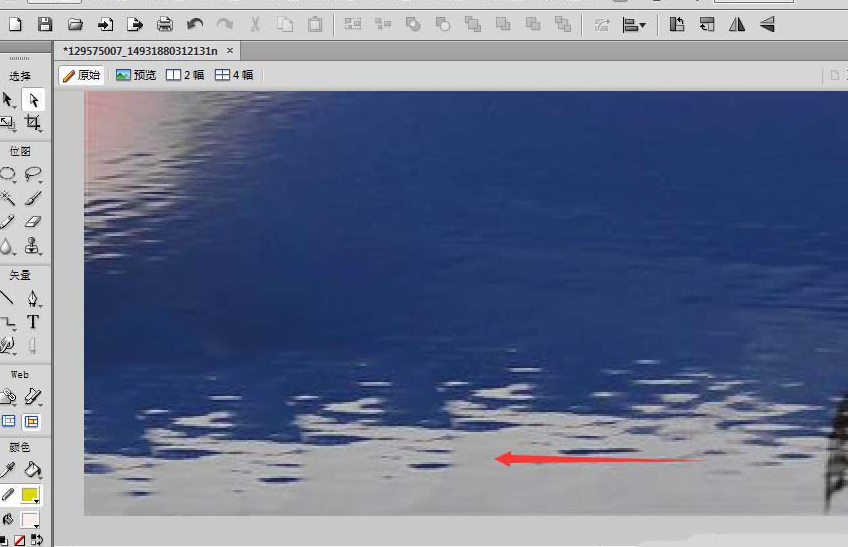Flip the object vertically
The width and height of the screenshot is (848, 547).
pyautogui.click(x=767, y=24)
